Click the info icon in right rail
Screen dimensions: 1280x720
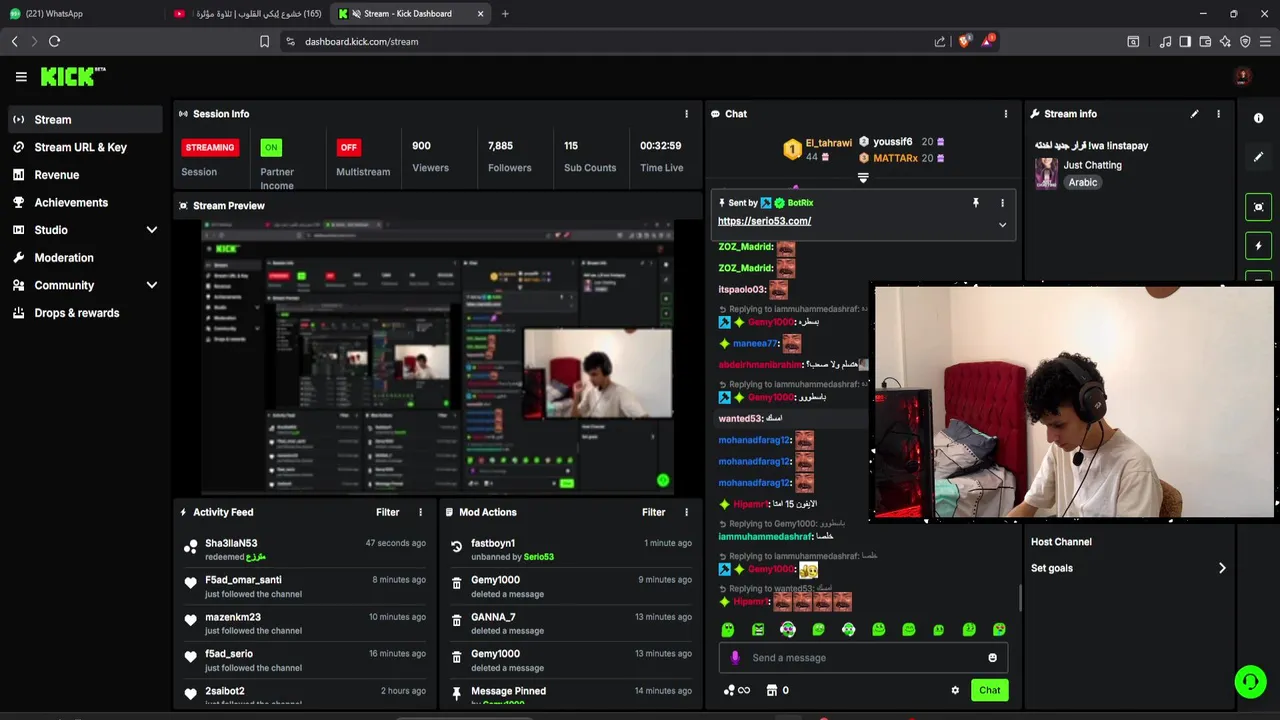pos(1258,118)
